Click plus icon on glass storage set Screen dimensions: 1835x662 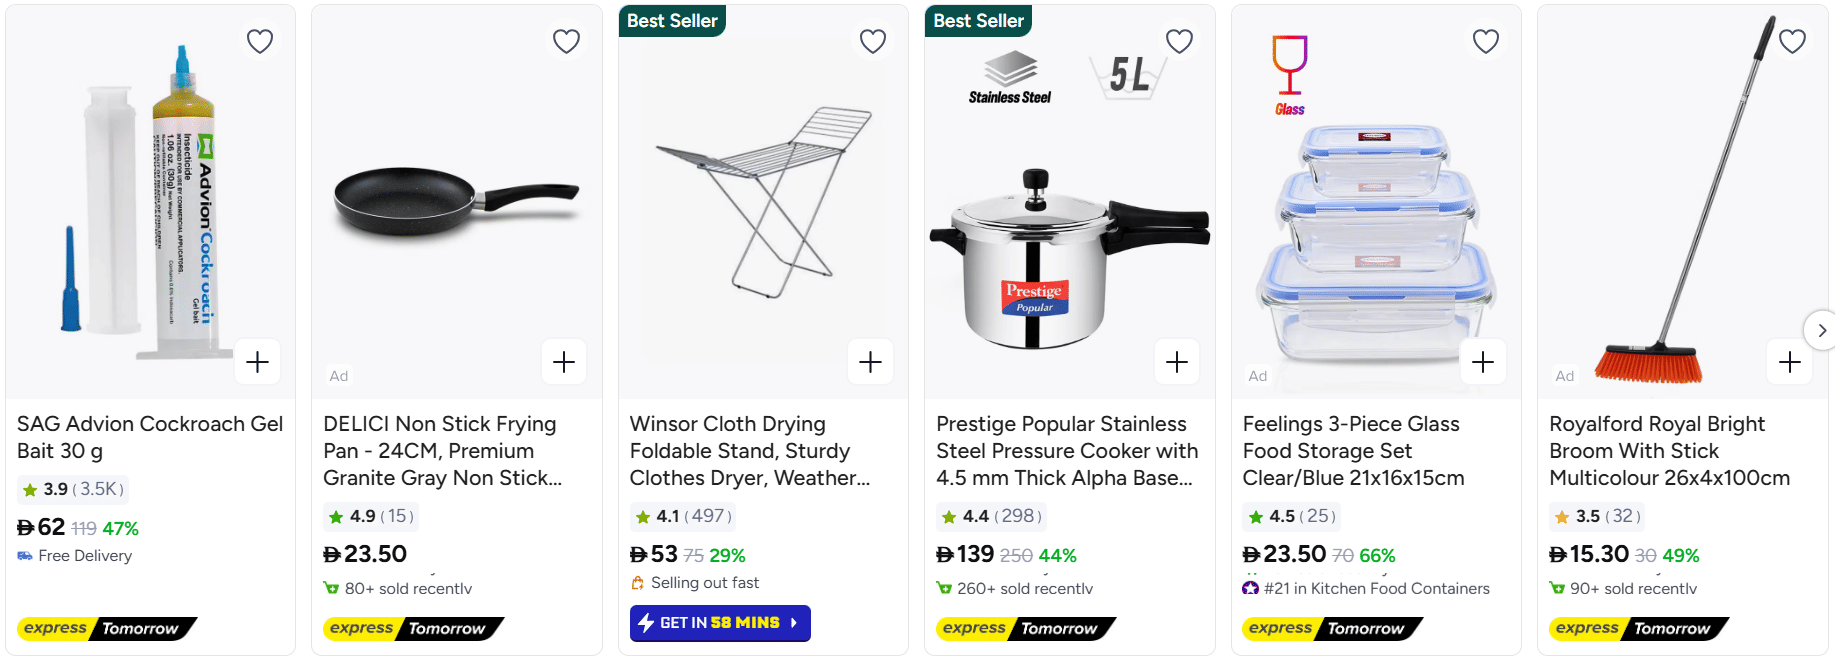(x=1483, y=362)
